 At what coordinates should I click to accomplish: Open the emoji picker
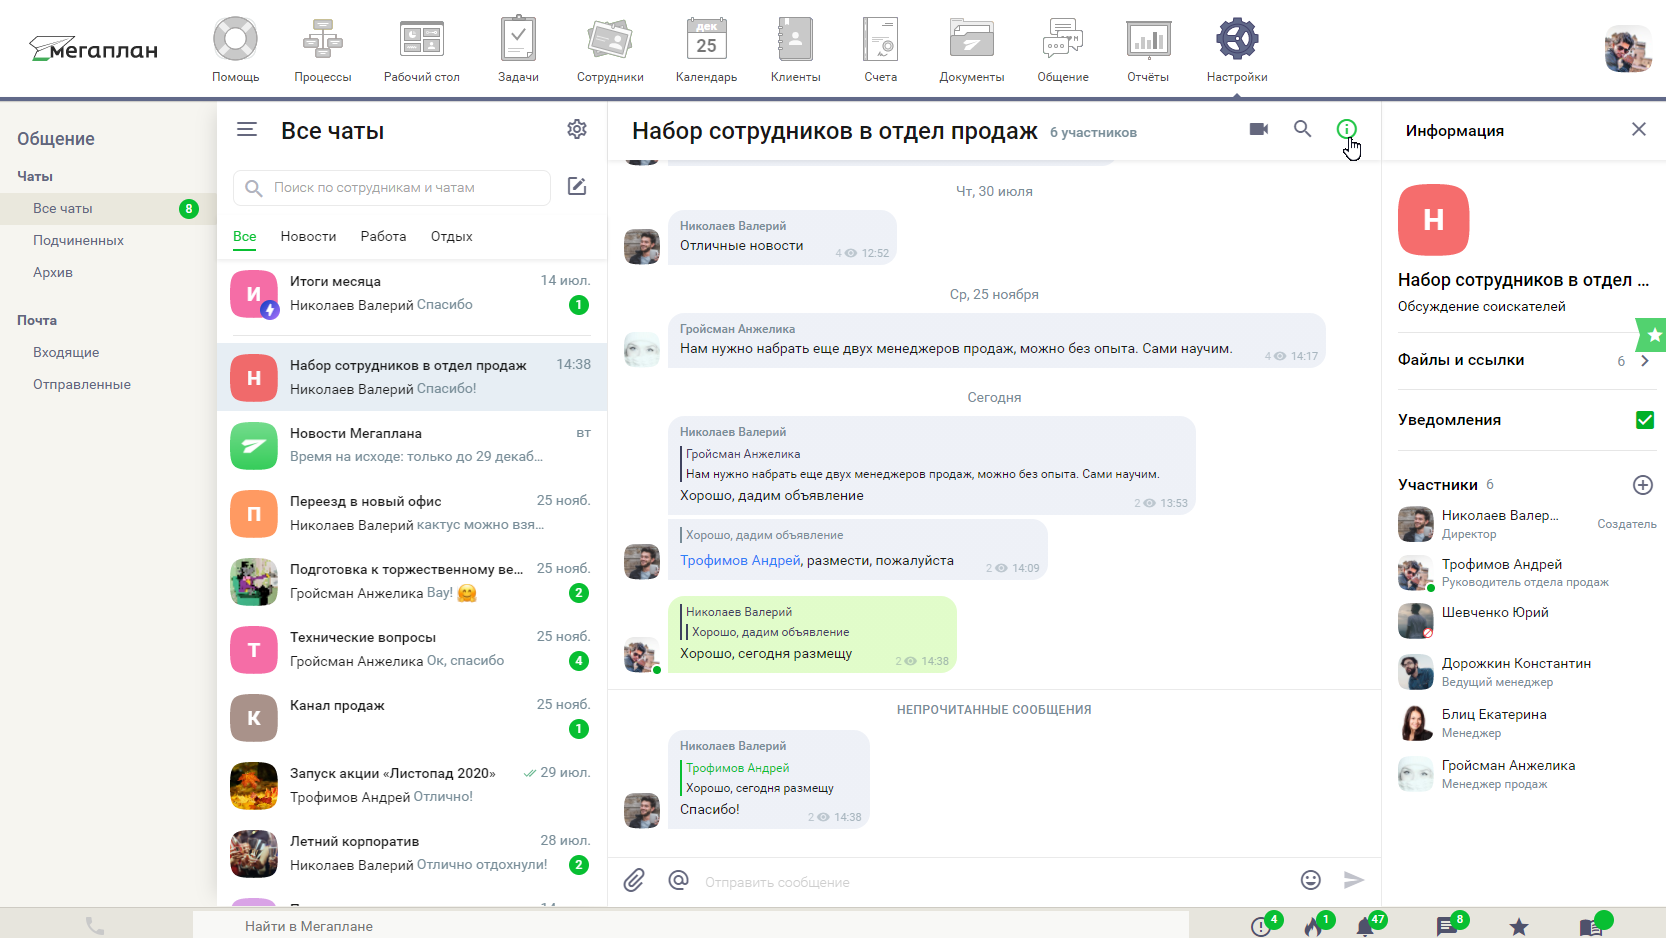click(x=1311, y=880)
